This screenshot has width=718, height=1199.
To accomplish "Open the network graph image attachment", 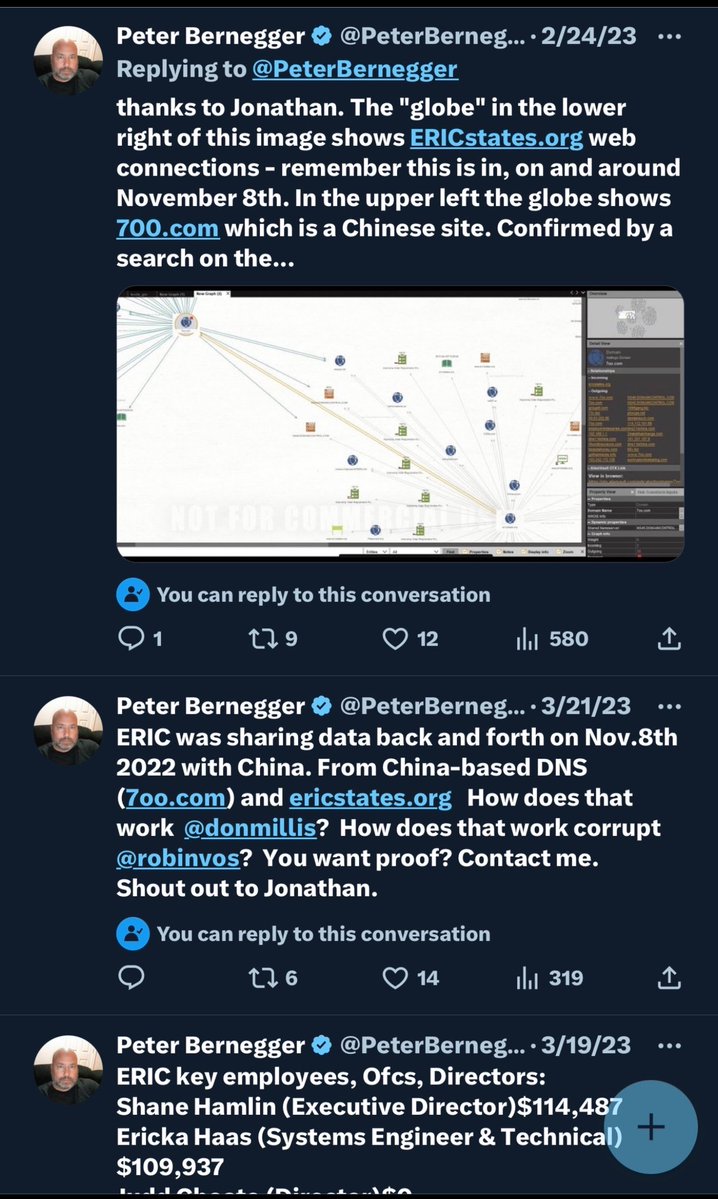I will (400, 423).
